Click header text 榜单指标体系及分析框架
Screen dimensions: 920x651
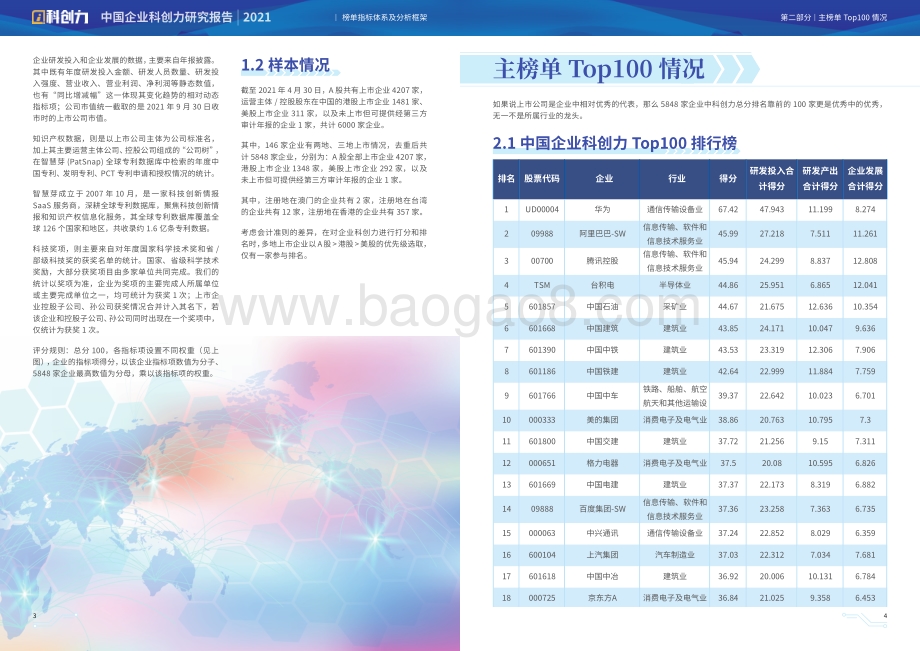pos(384,18)
